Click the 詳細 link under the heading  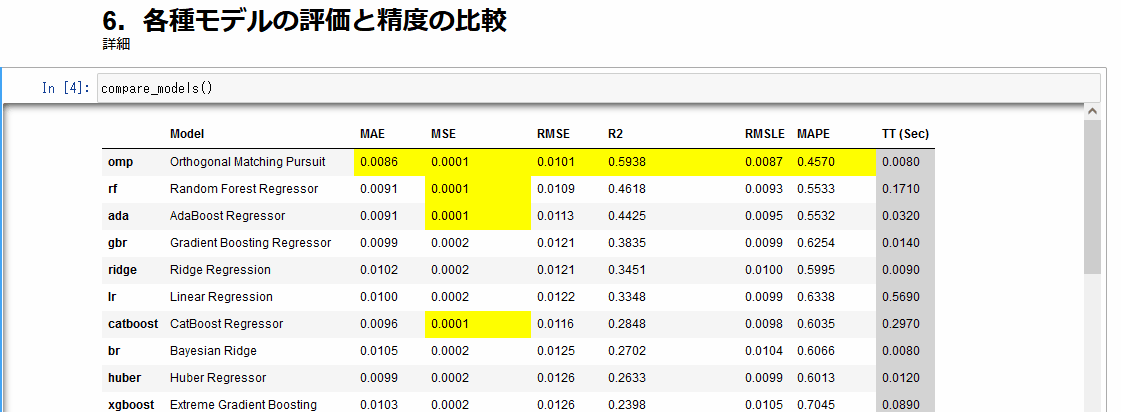(116, 44)
